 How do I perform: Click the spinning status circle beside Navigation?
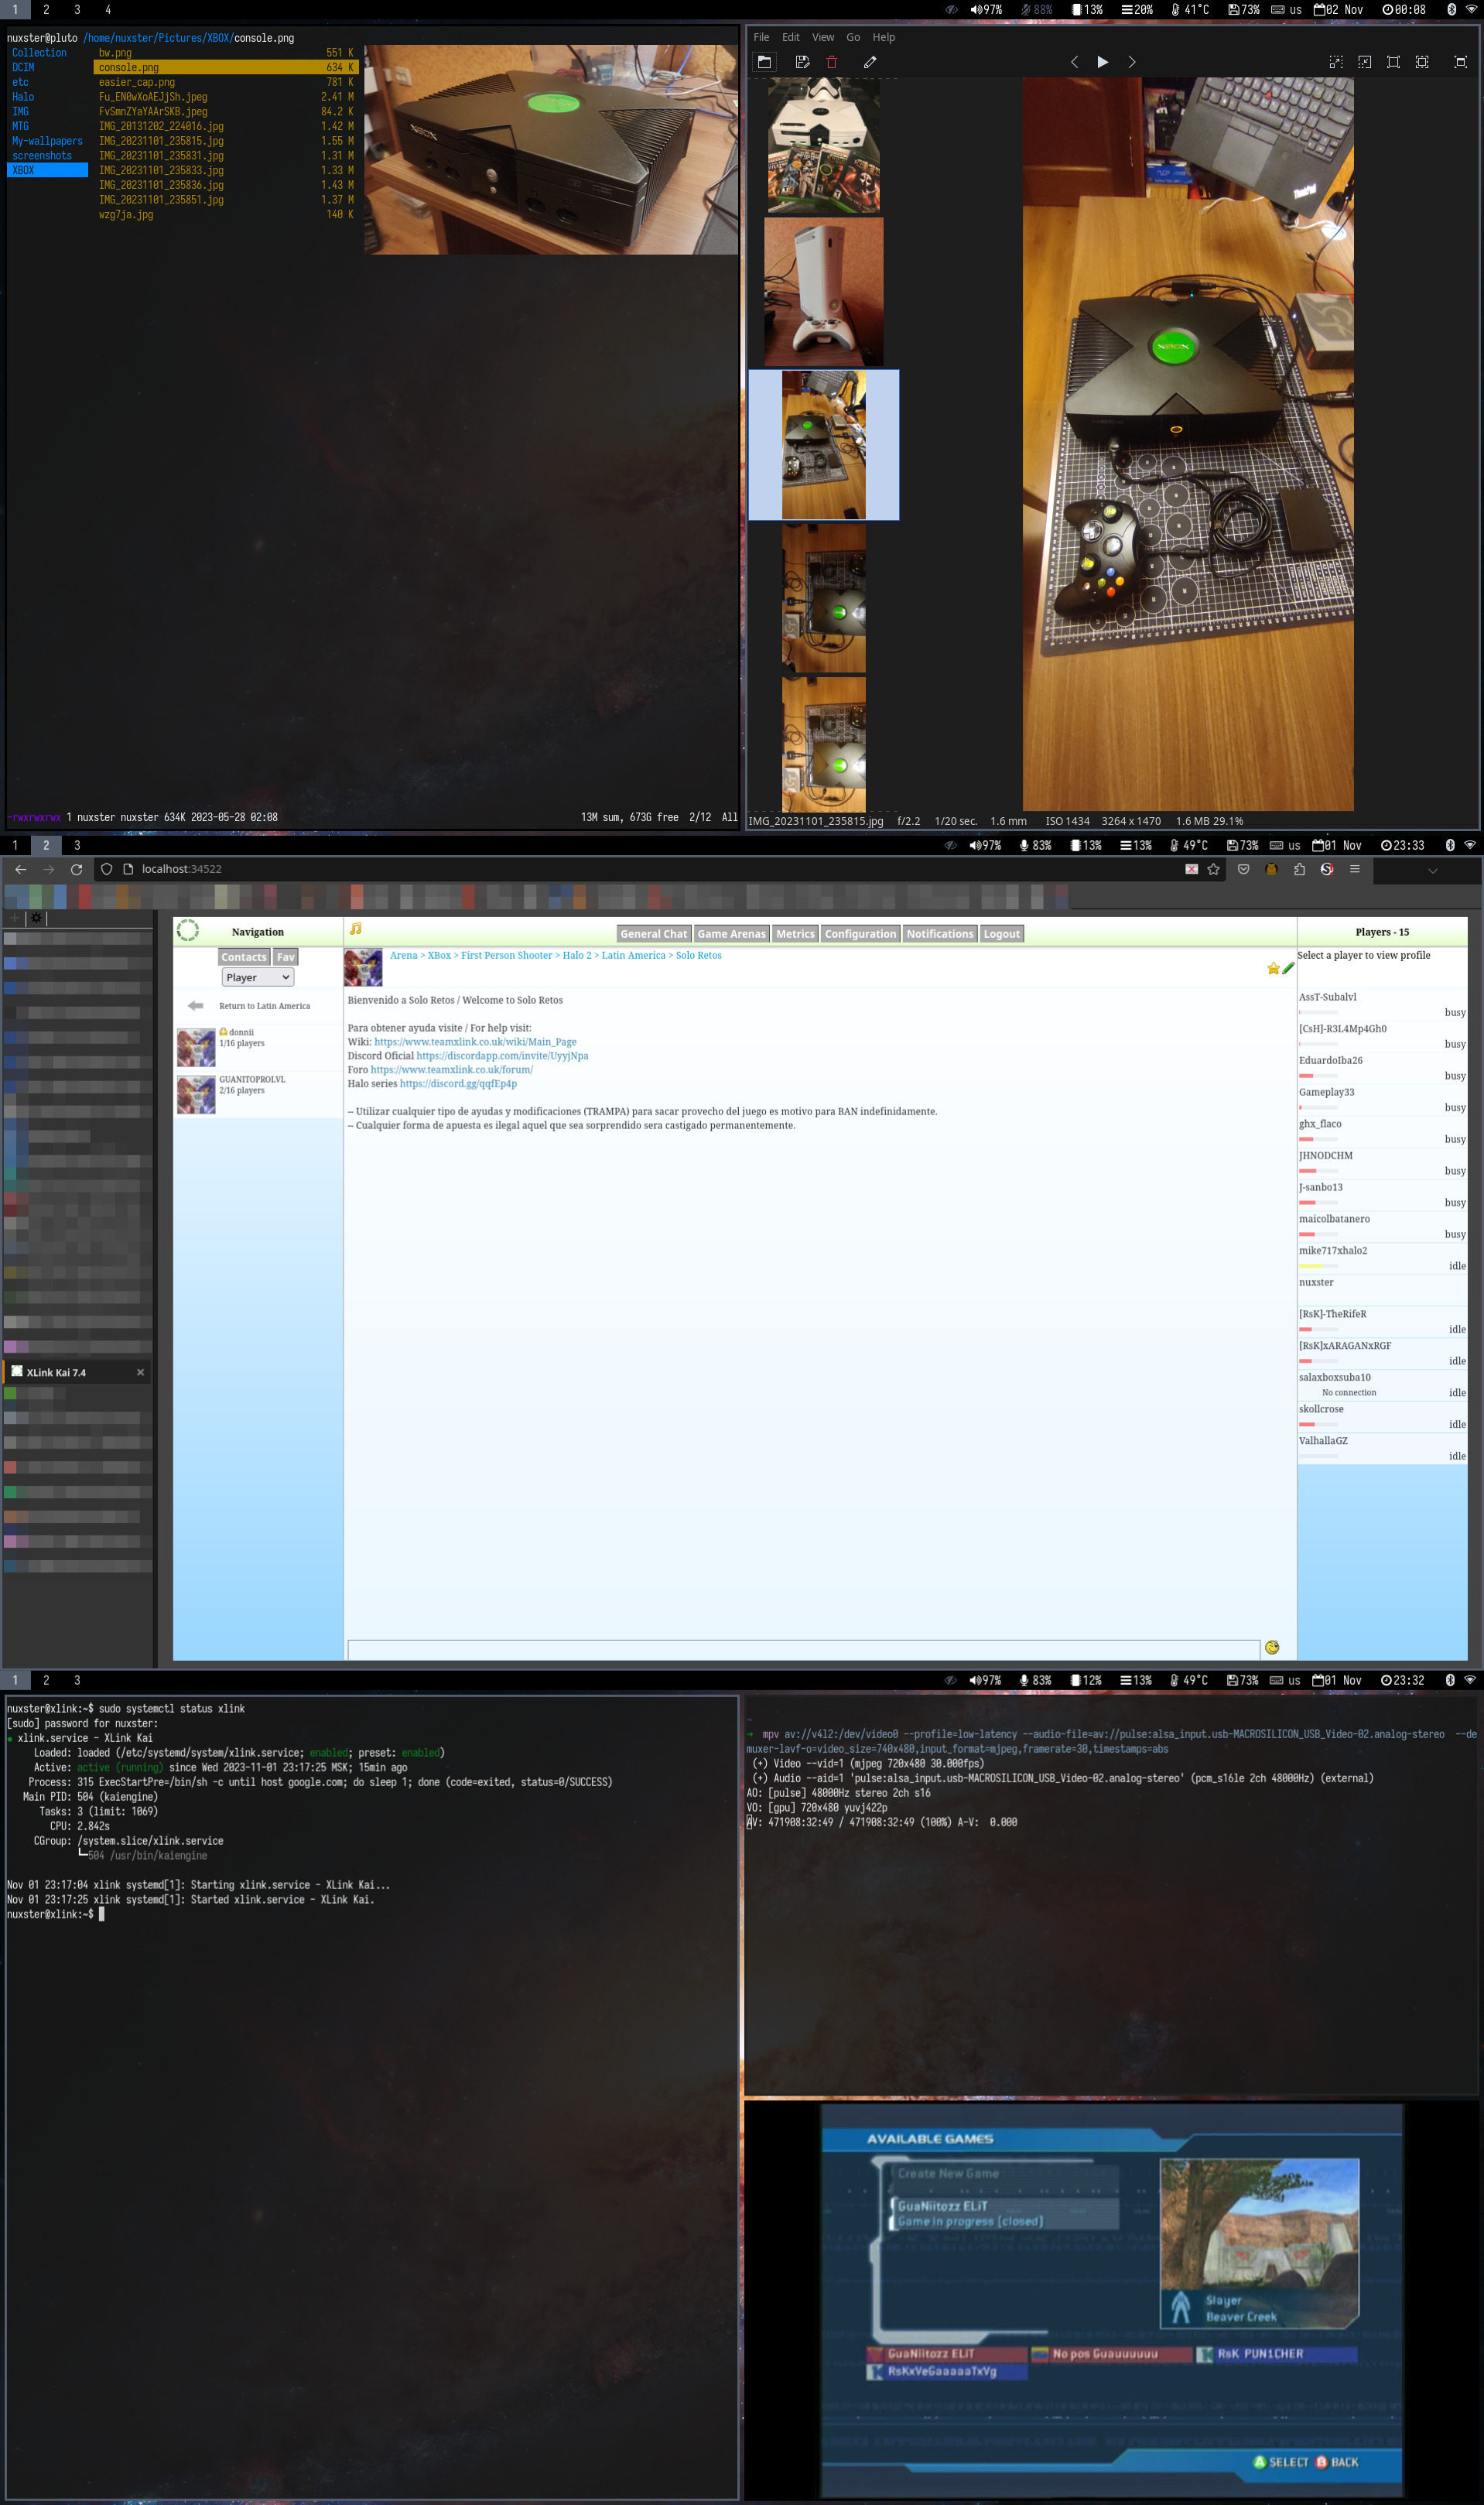187,931
